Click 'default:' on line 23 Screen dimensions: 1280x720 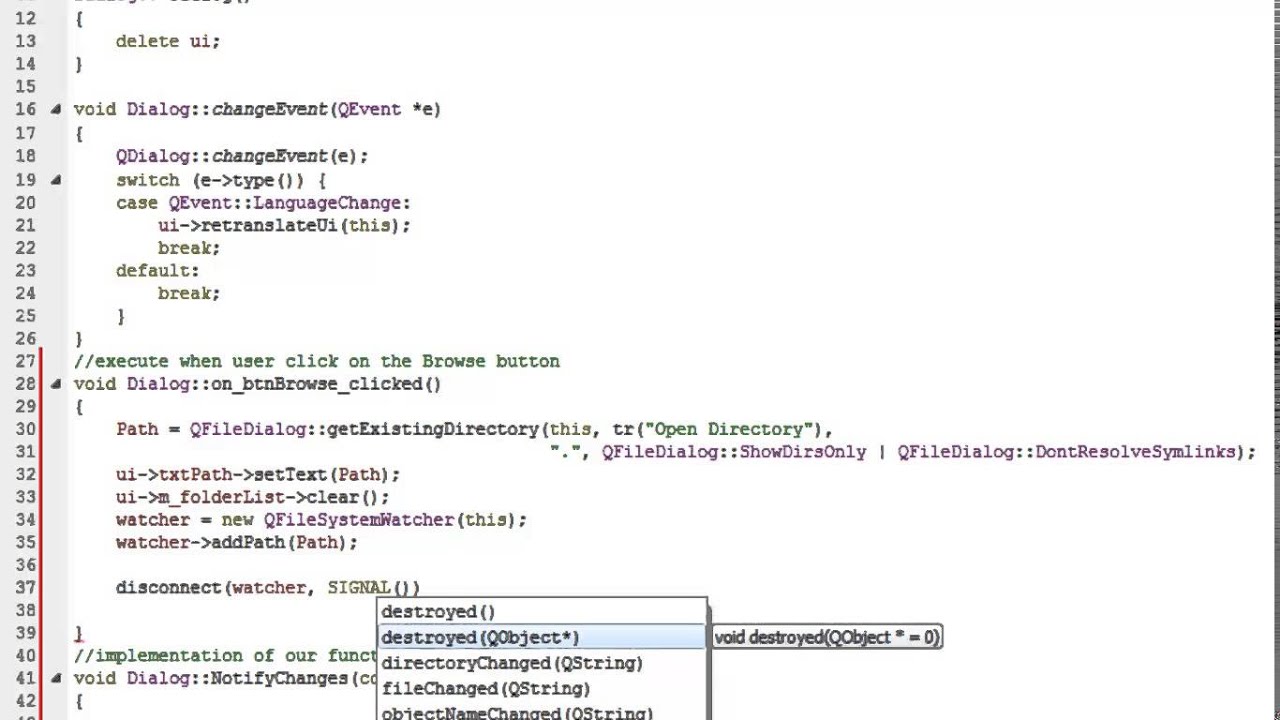[x=158, y=270]
